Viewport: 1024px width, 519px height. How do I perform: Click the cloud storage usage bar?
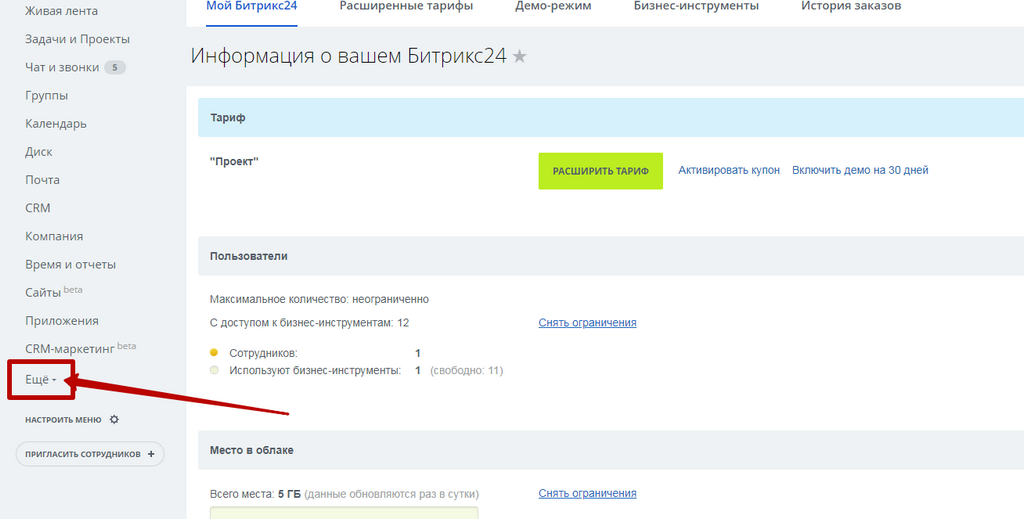[344, 513]
